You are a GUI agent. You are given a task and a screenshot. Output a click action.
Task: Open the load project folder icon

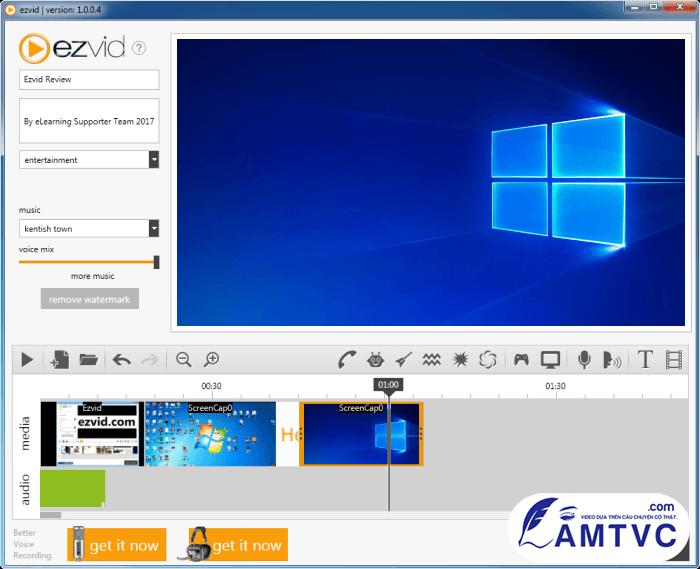[x=88, y=360]
